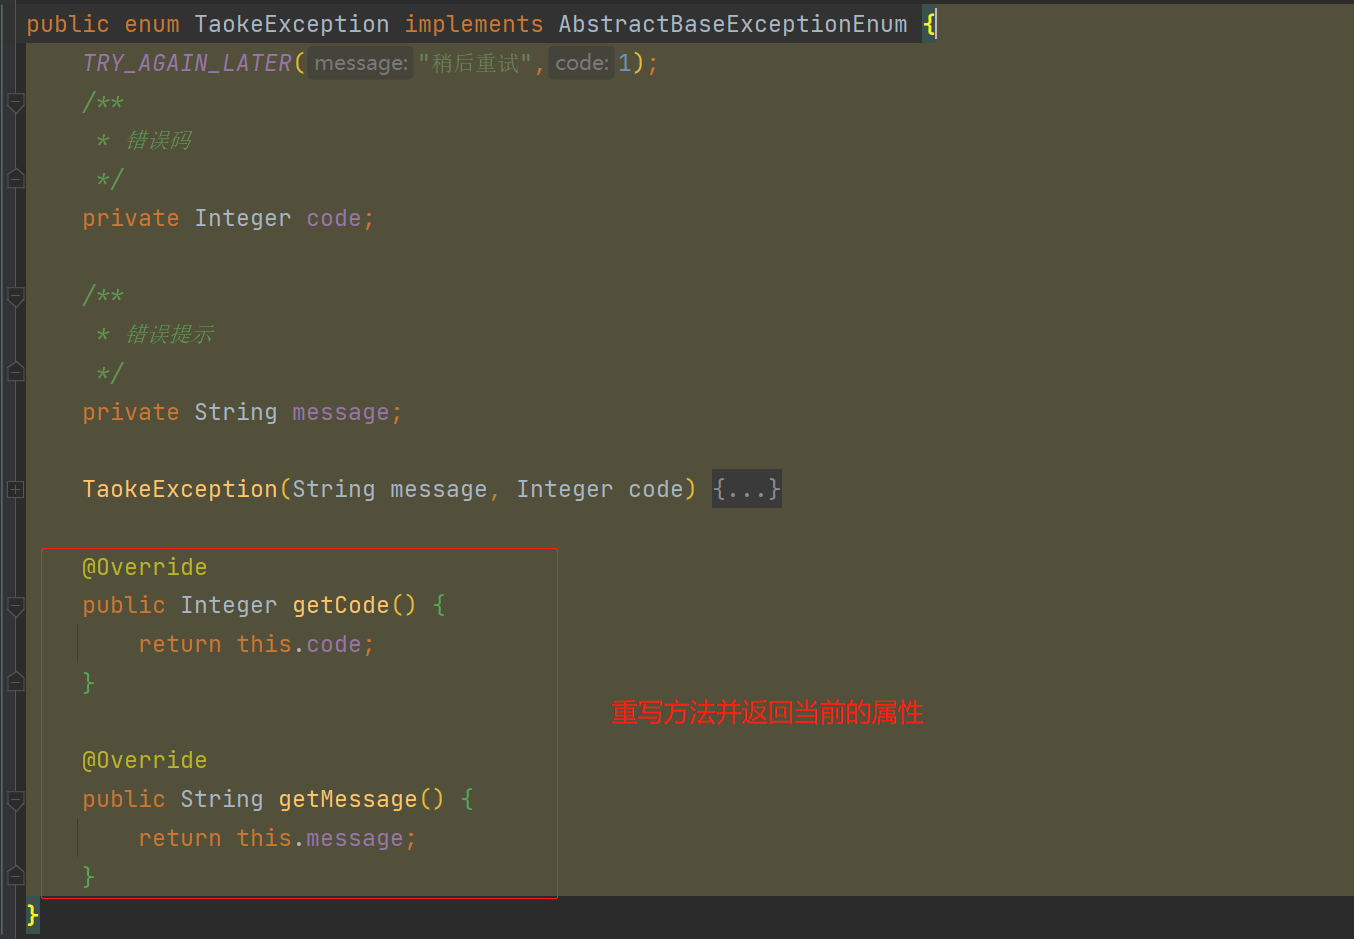Image resolution: width=1354 pixels, height=939 pixels.
Task: Click the highlighted opening brace of the enum
Action: click(x=930, y=24)
